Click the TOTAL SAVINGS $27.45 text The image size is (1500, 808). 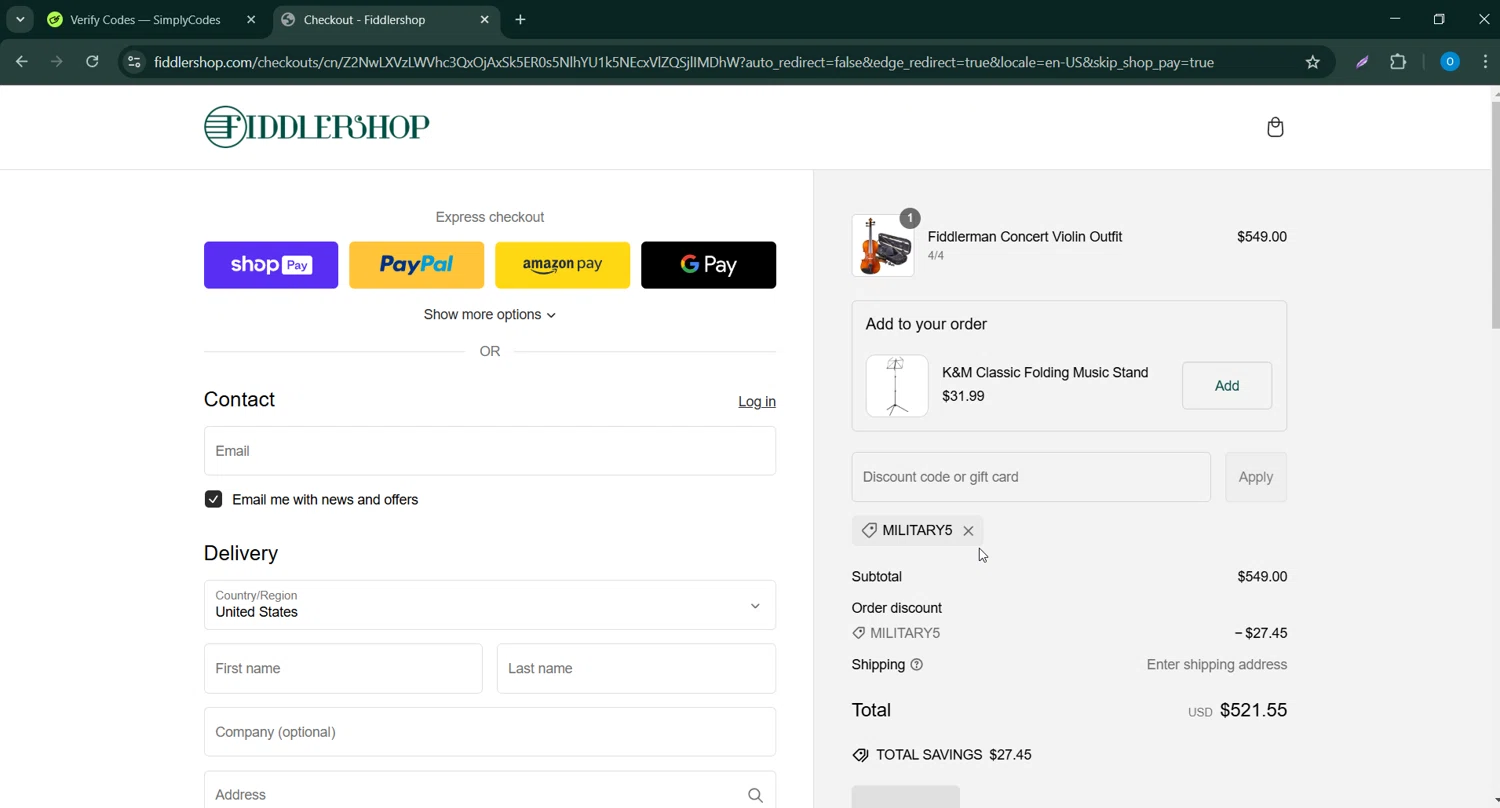point(953,755)
